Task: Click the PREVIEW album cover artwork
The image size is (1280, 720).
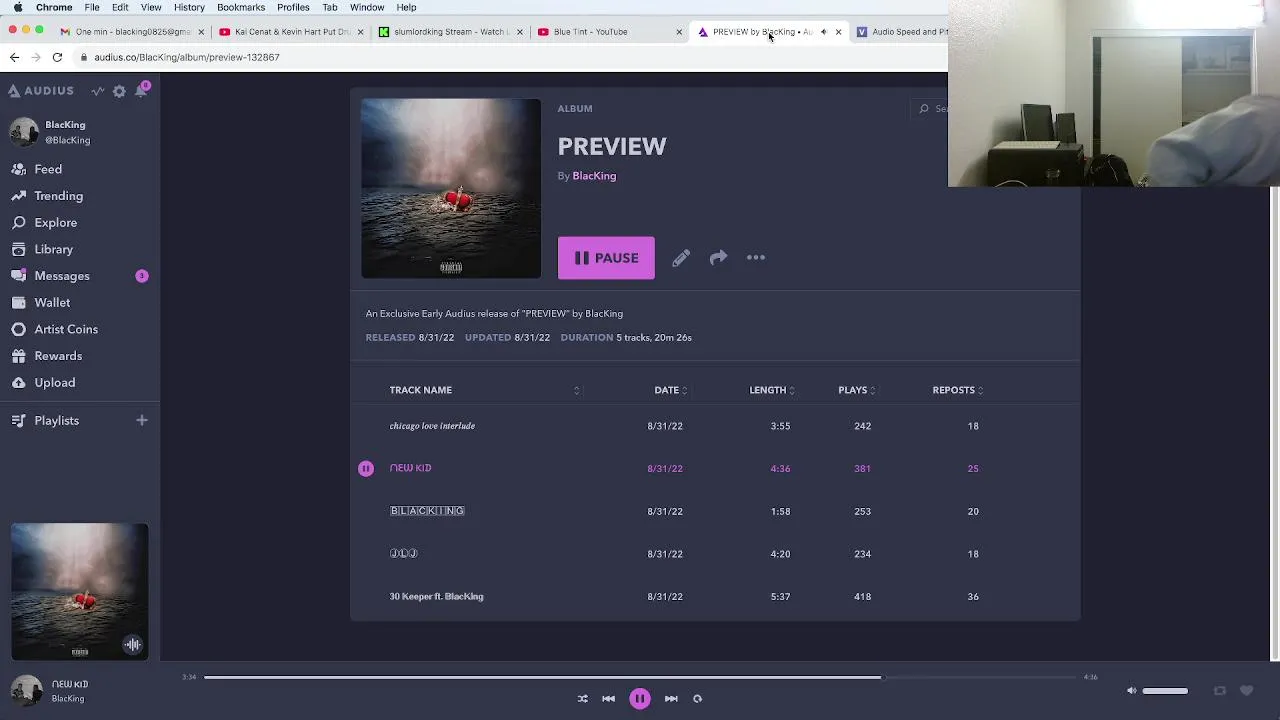Action: pyautogui.click(x=451, y=188)
